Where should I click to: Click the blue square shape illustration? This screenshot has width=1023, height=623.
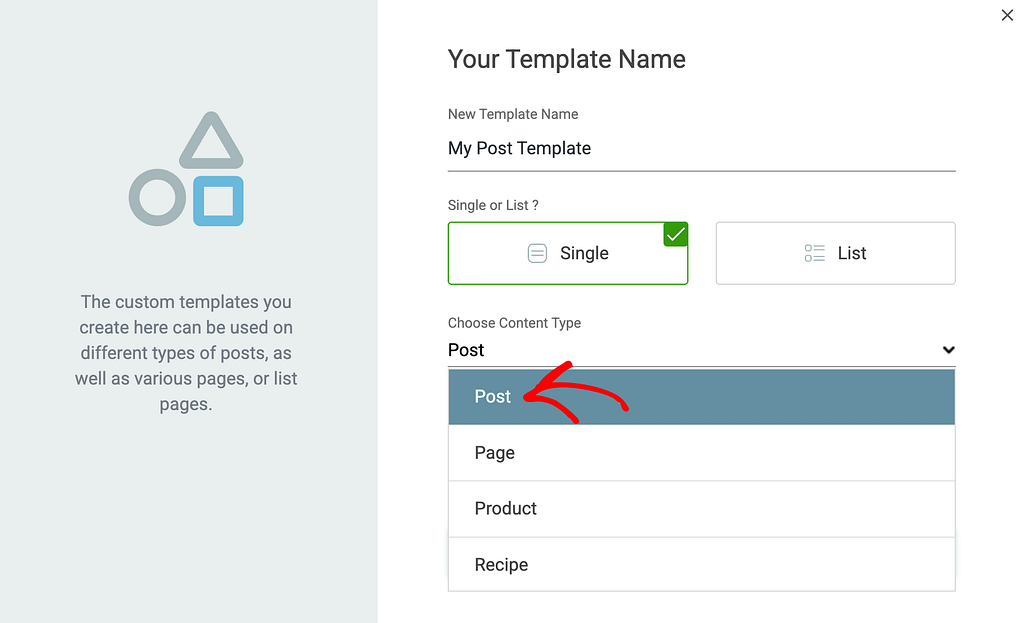click(x=218, y=201)
